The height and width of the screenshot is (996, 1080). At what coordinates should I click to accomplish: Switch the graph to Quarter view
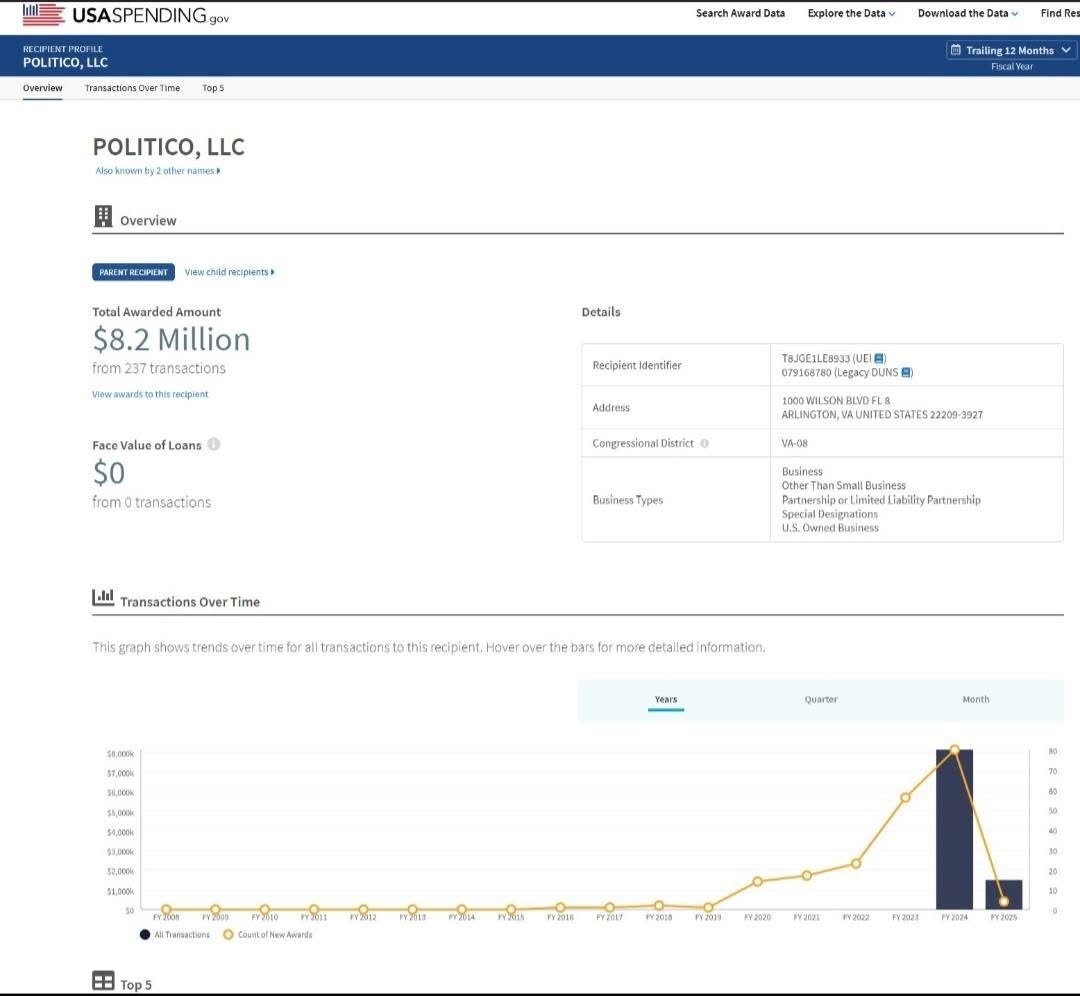pyautogui.click(x=820, y=700)
